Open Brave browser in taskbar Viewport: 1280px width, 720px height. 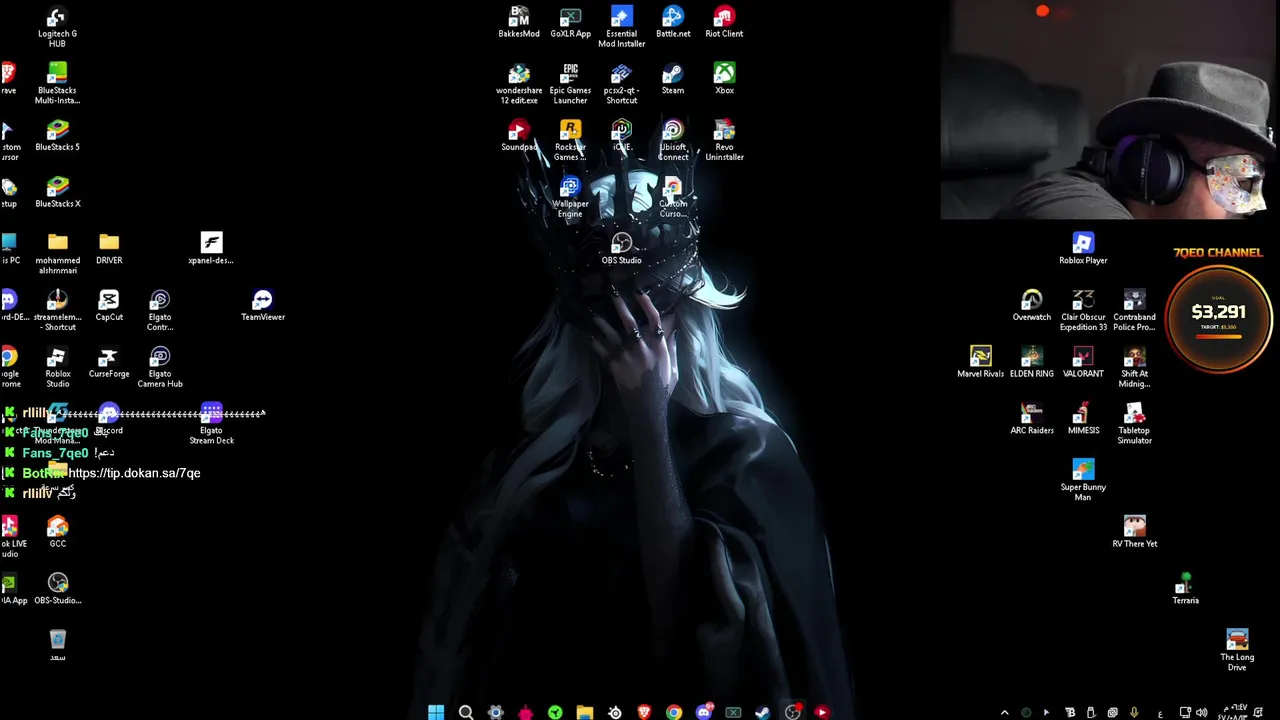point(644,712)
